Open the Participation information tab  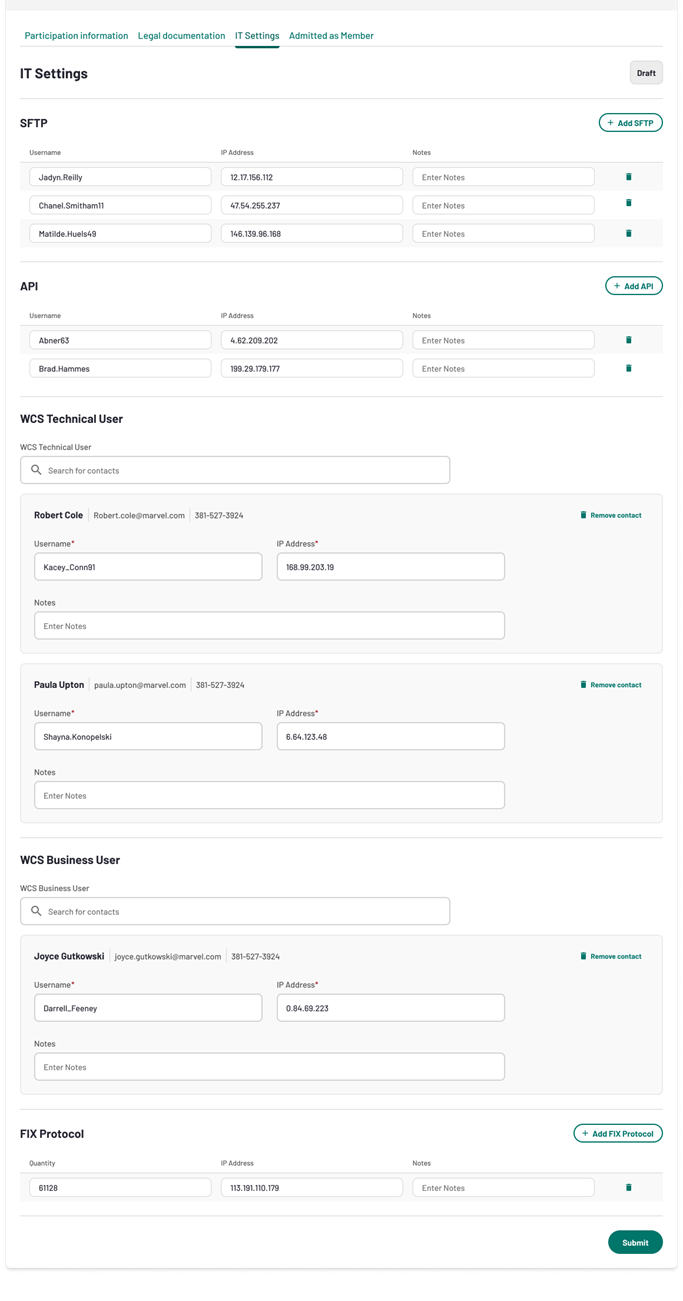click(76, 35)
